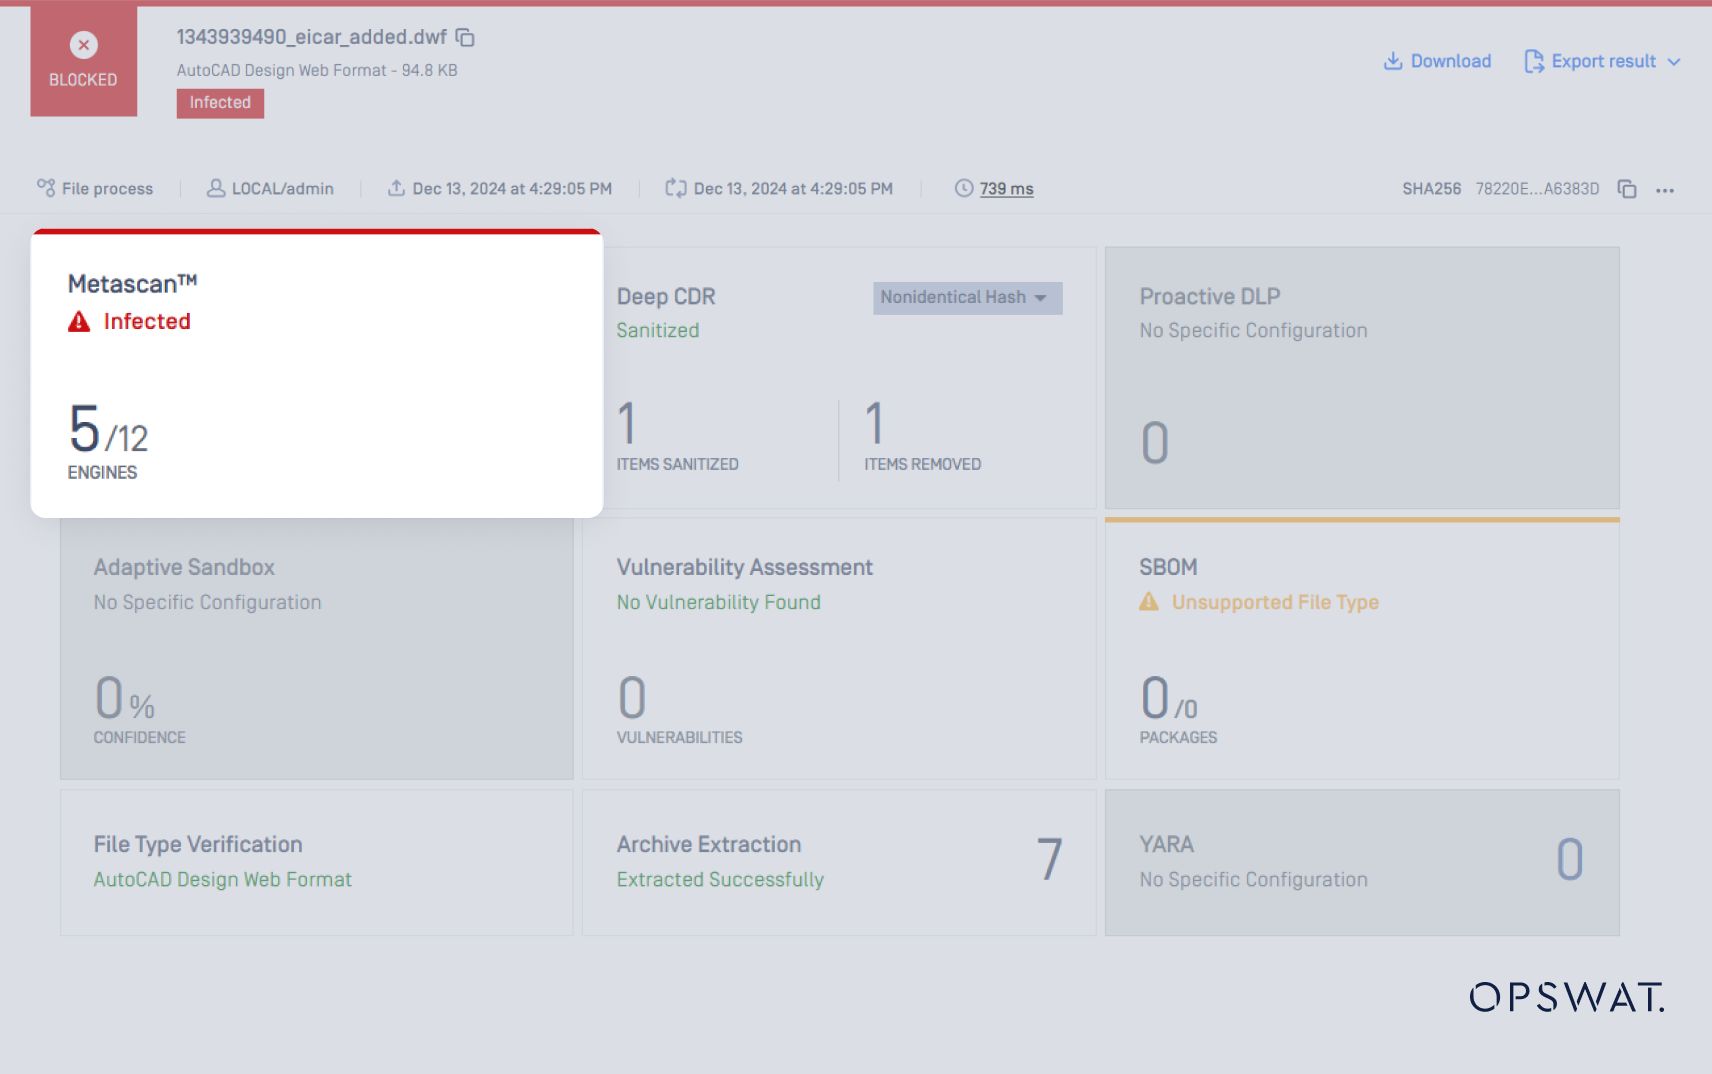The height and width of the screenshot is (1074, 1712).
Task: Click the underlined 739 ms link
Action: pos(1006,188)
